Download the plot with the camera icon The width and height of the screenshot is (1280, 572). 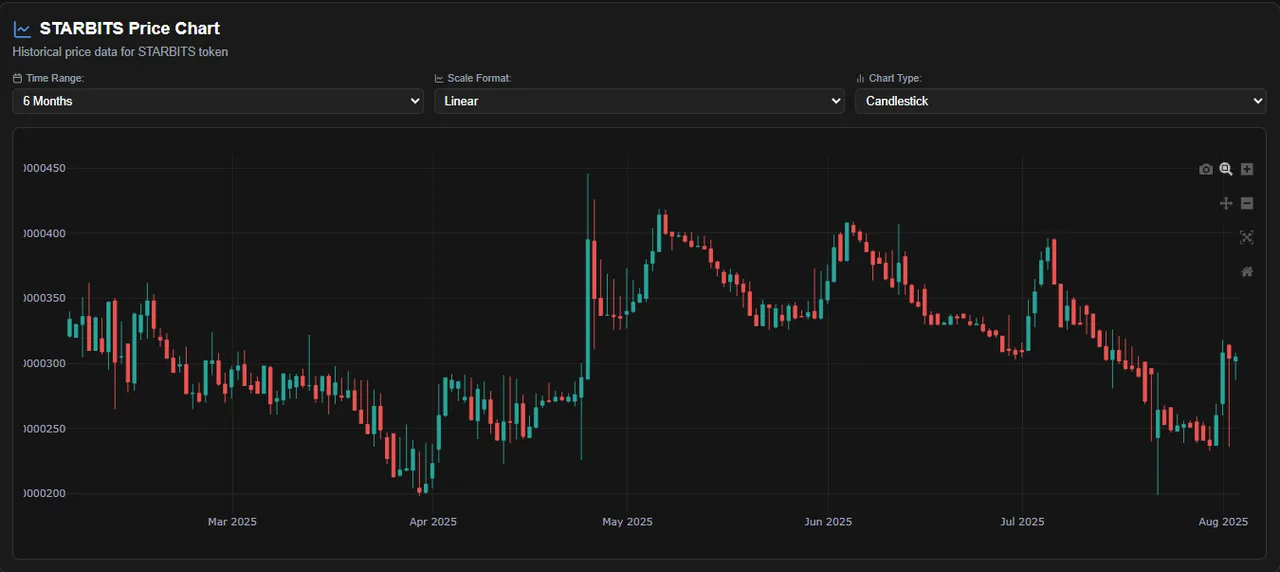tap(1206, 169)
